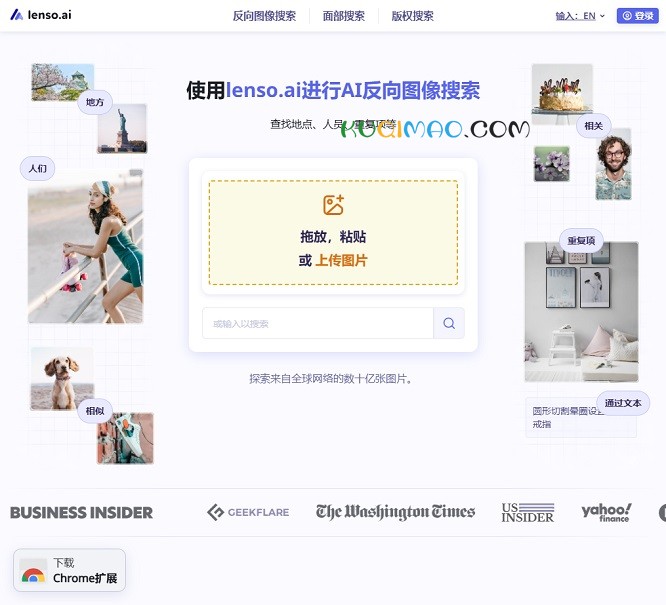Click the Geekflare logo
The width and height of the screenshot is (666, 605).
click(x=248, y=512)
